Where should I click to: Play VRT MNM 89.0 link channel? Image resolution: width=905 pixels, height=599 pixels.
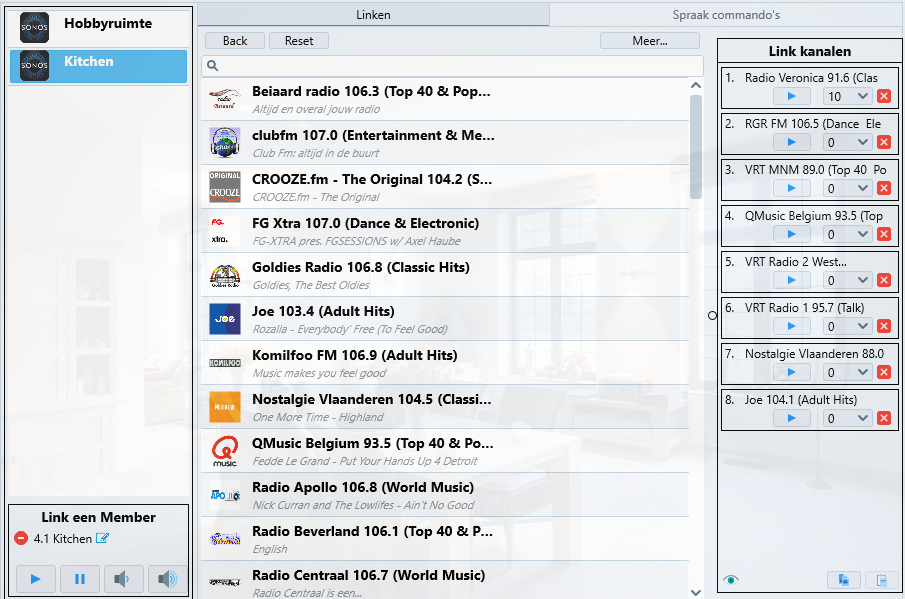[791, 188]
